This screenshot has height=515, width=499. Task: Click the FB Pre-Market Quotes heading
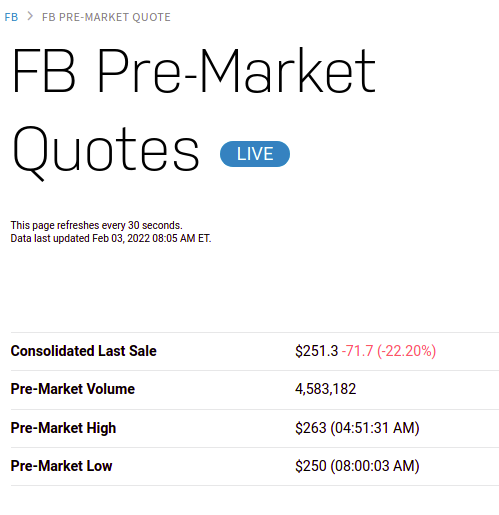click(x=193, y=113)
